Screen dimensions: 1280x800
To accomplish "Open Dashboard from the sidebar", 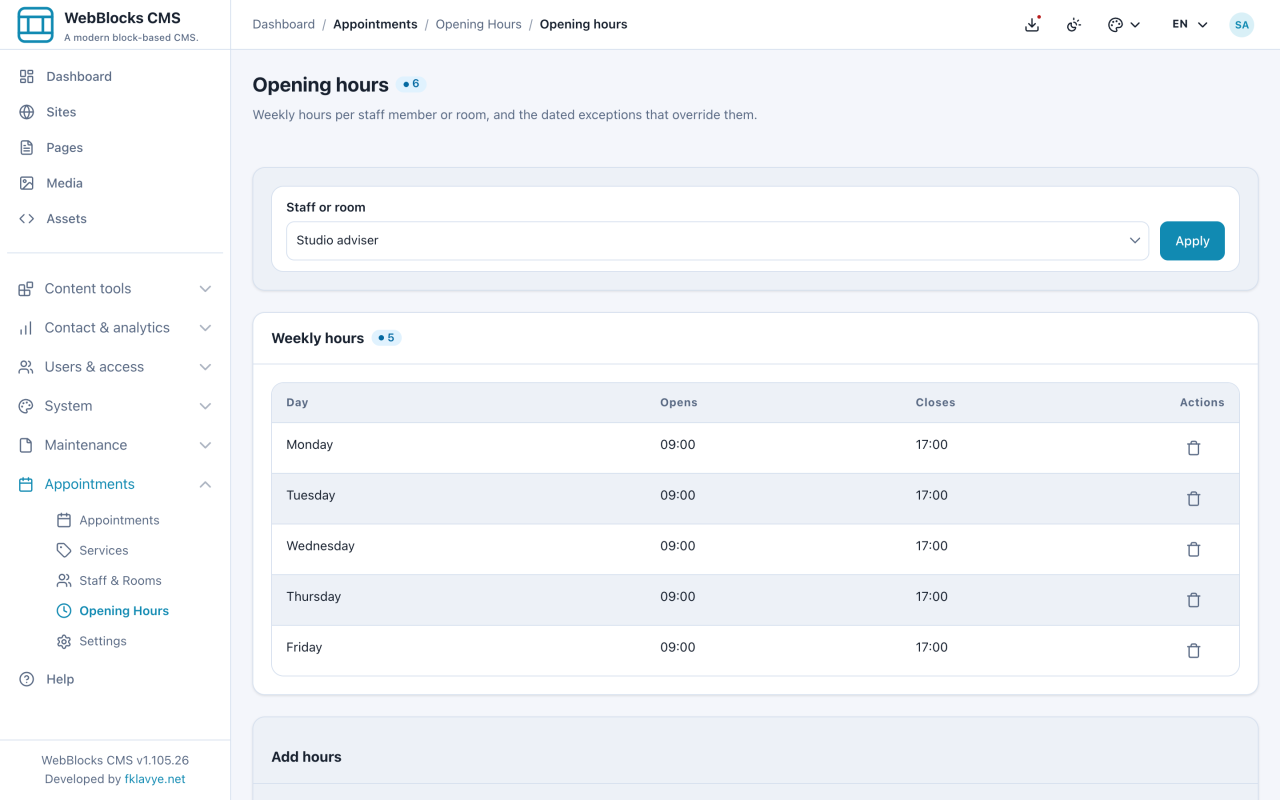I will coord(115,77).
